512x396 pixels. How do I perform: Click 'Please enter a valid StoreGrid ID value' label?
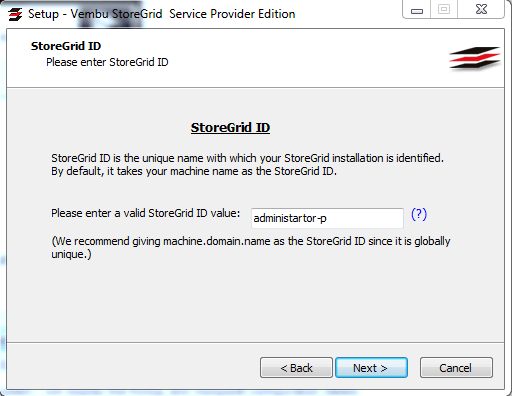145,213
